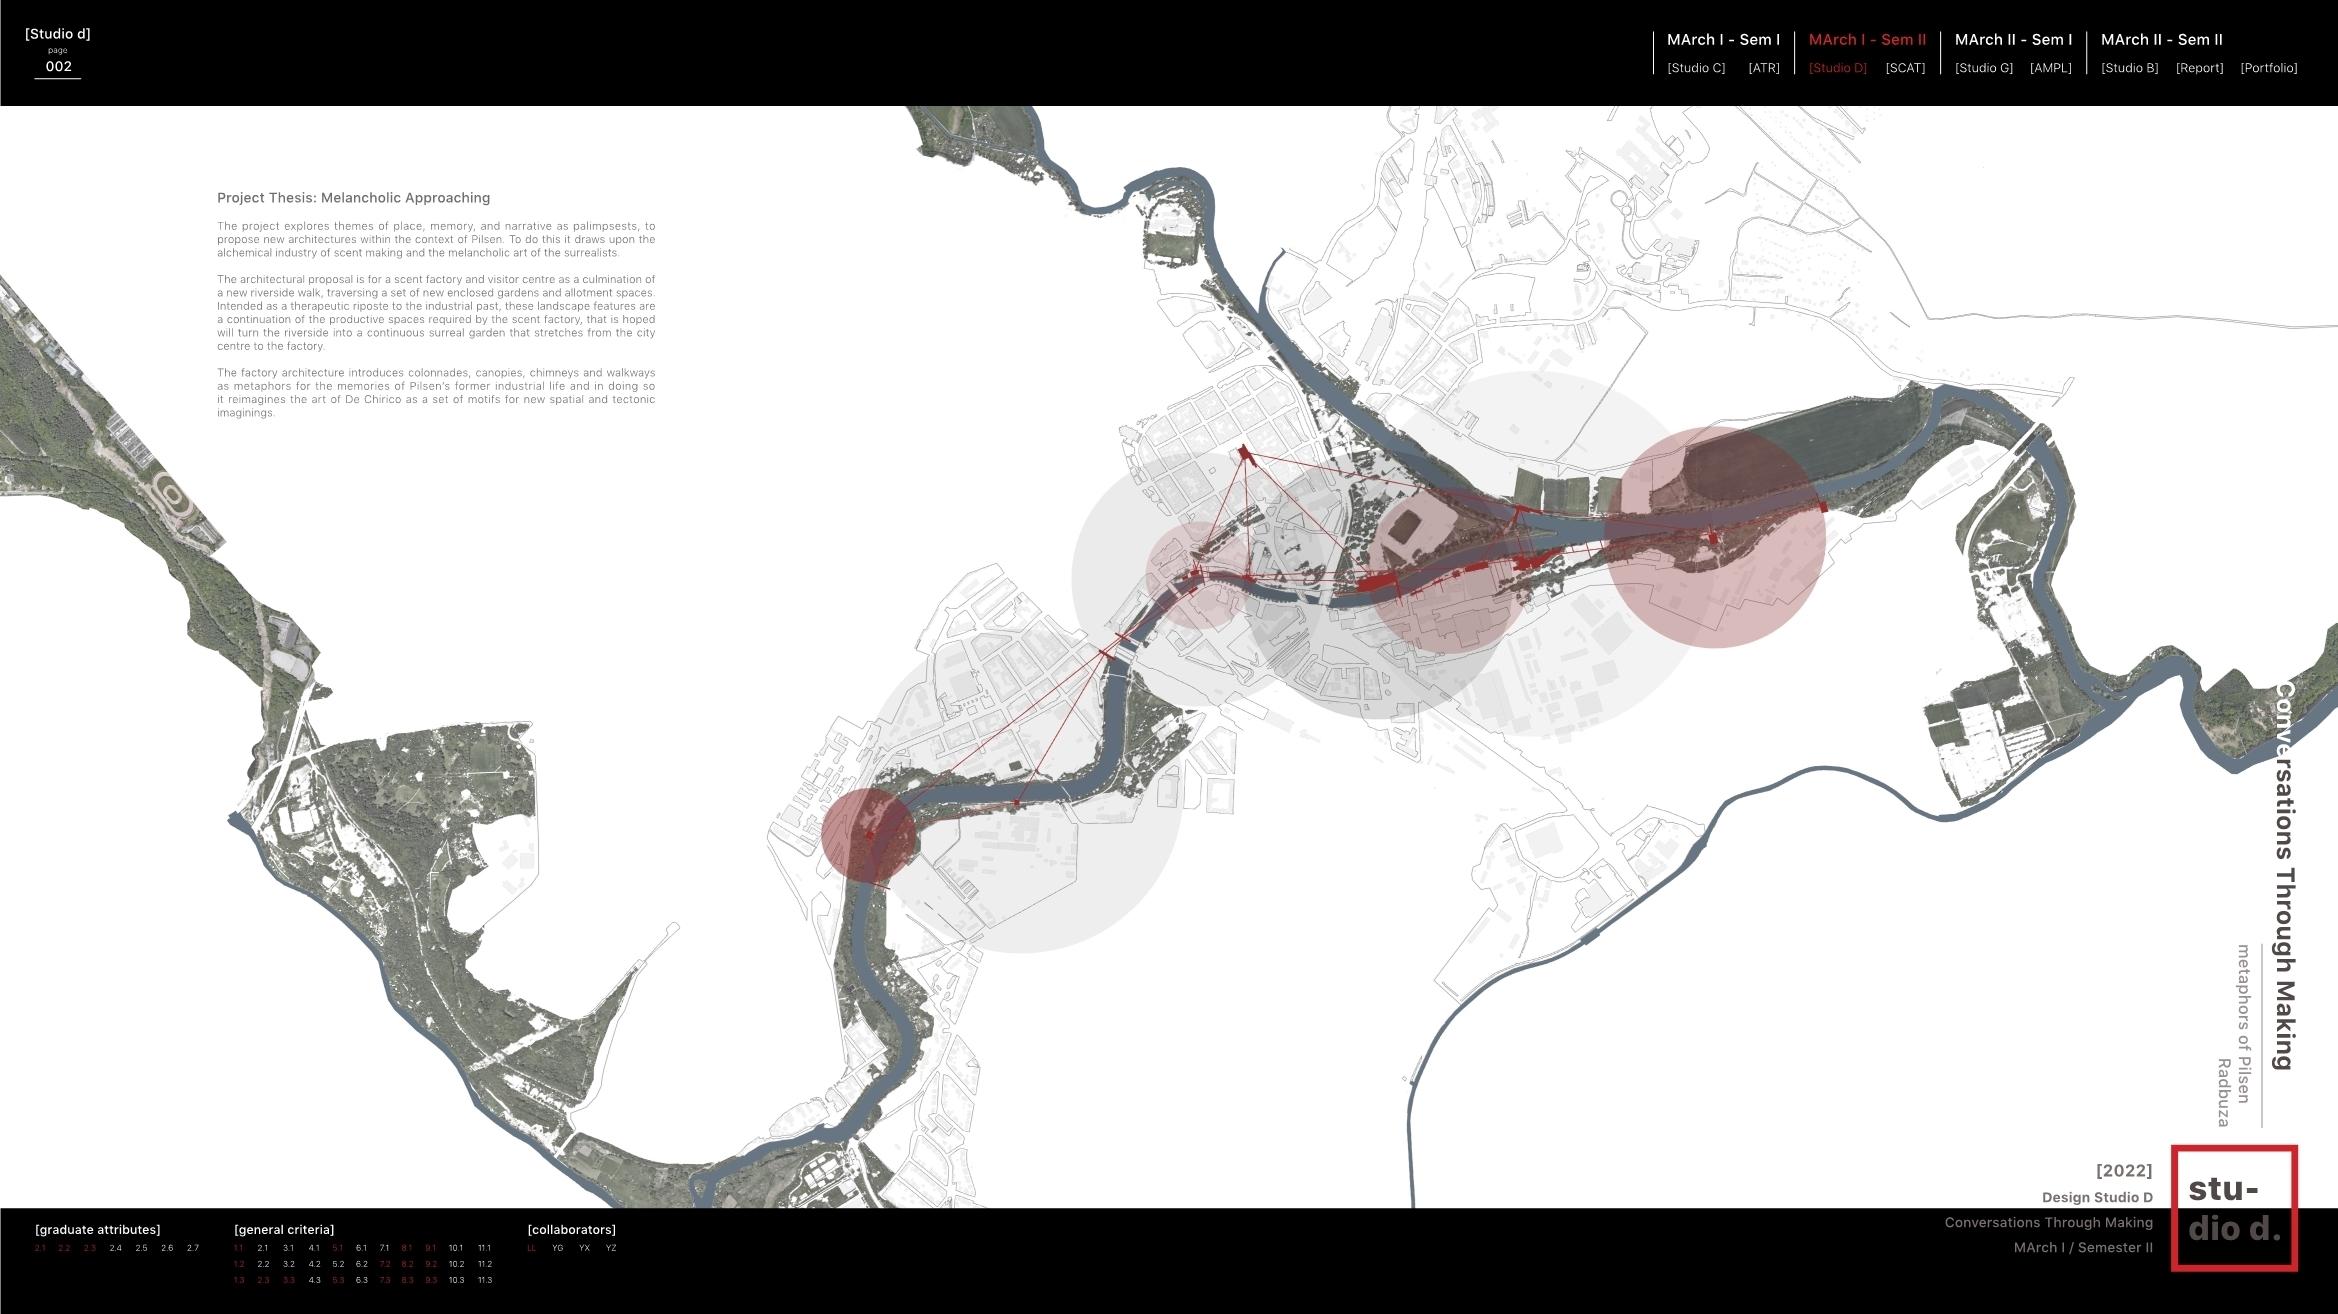This screenshot has height=1314, width=2338.
Task: Navigate to [Studio G]
Action: [1983, 68]
